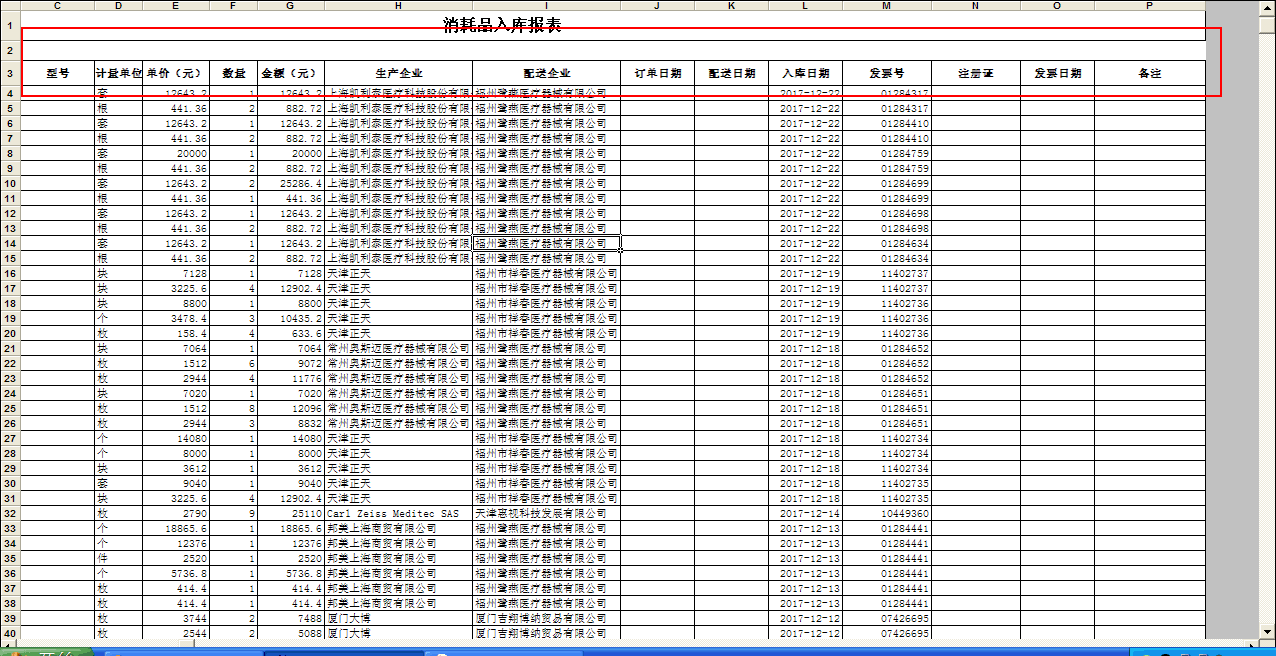Select column D header

tap(118, 6)
